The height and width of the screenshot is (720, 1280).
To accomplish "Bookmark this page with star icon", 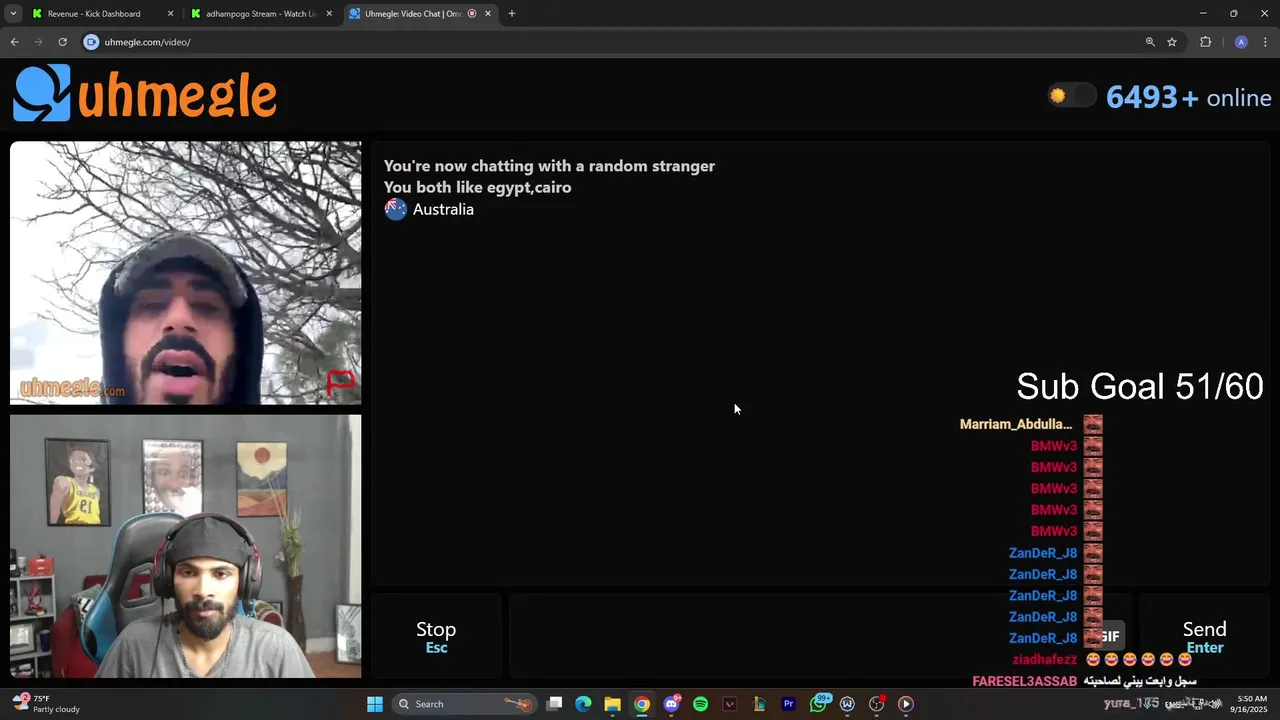I will [x=1172, y=42].
